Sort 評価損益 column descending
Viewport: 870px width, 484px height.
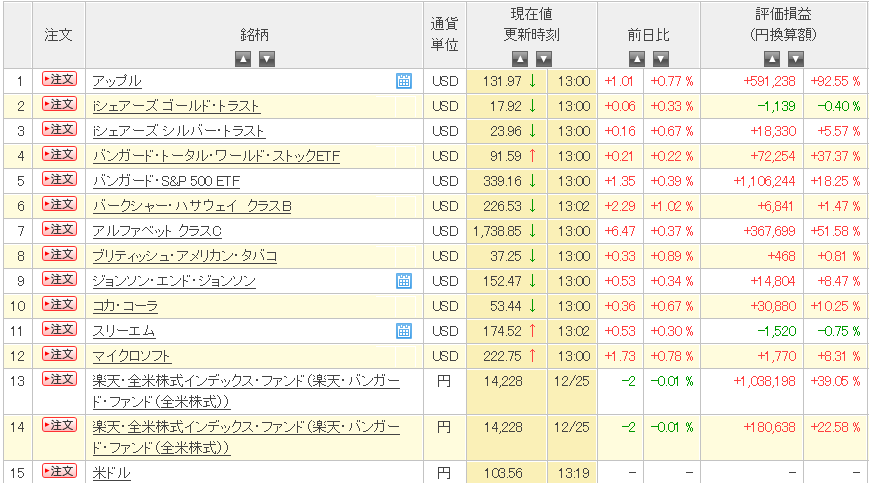[796, 59]
